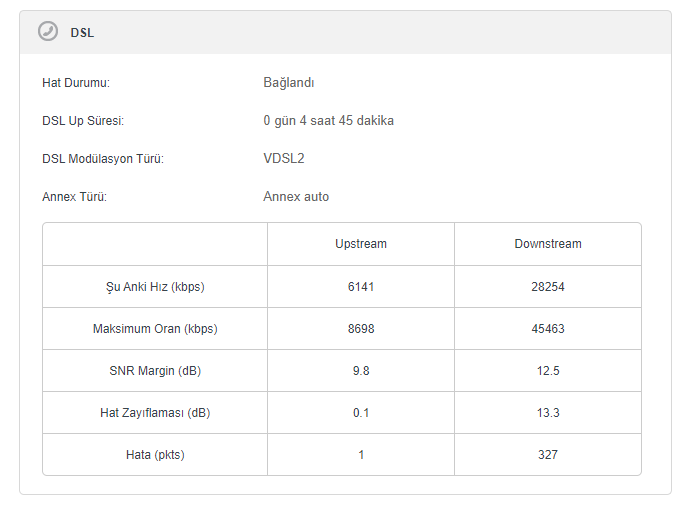Click the DSL phone icon

pos(48,32)
